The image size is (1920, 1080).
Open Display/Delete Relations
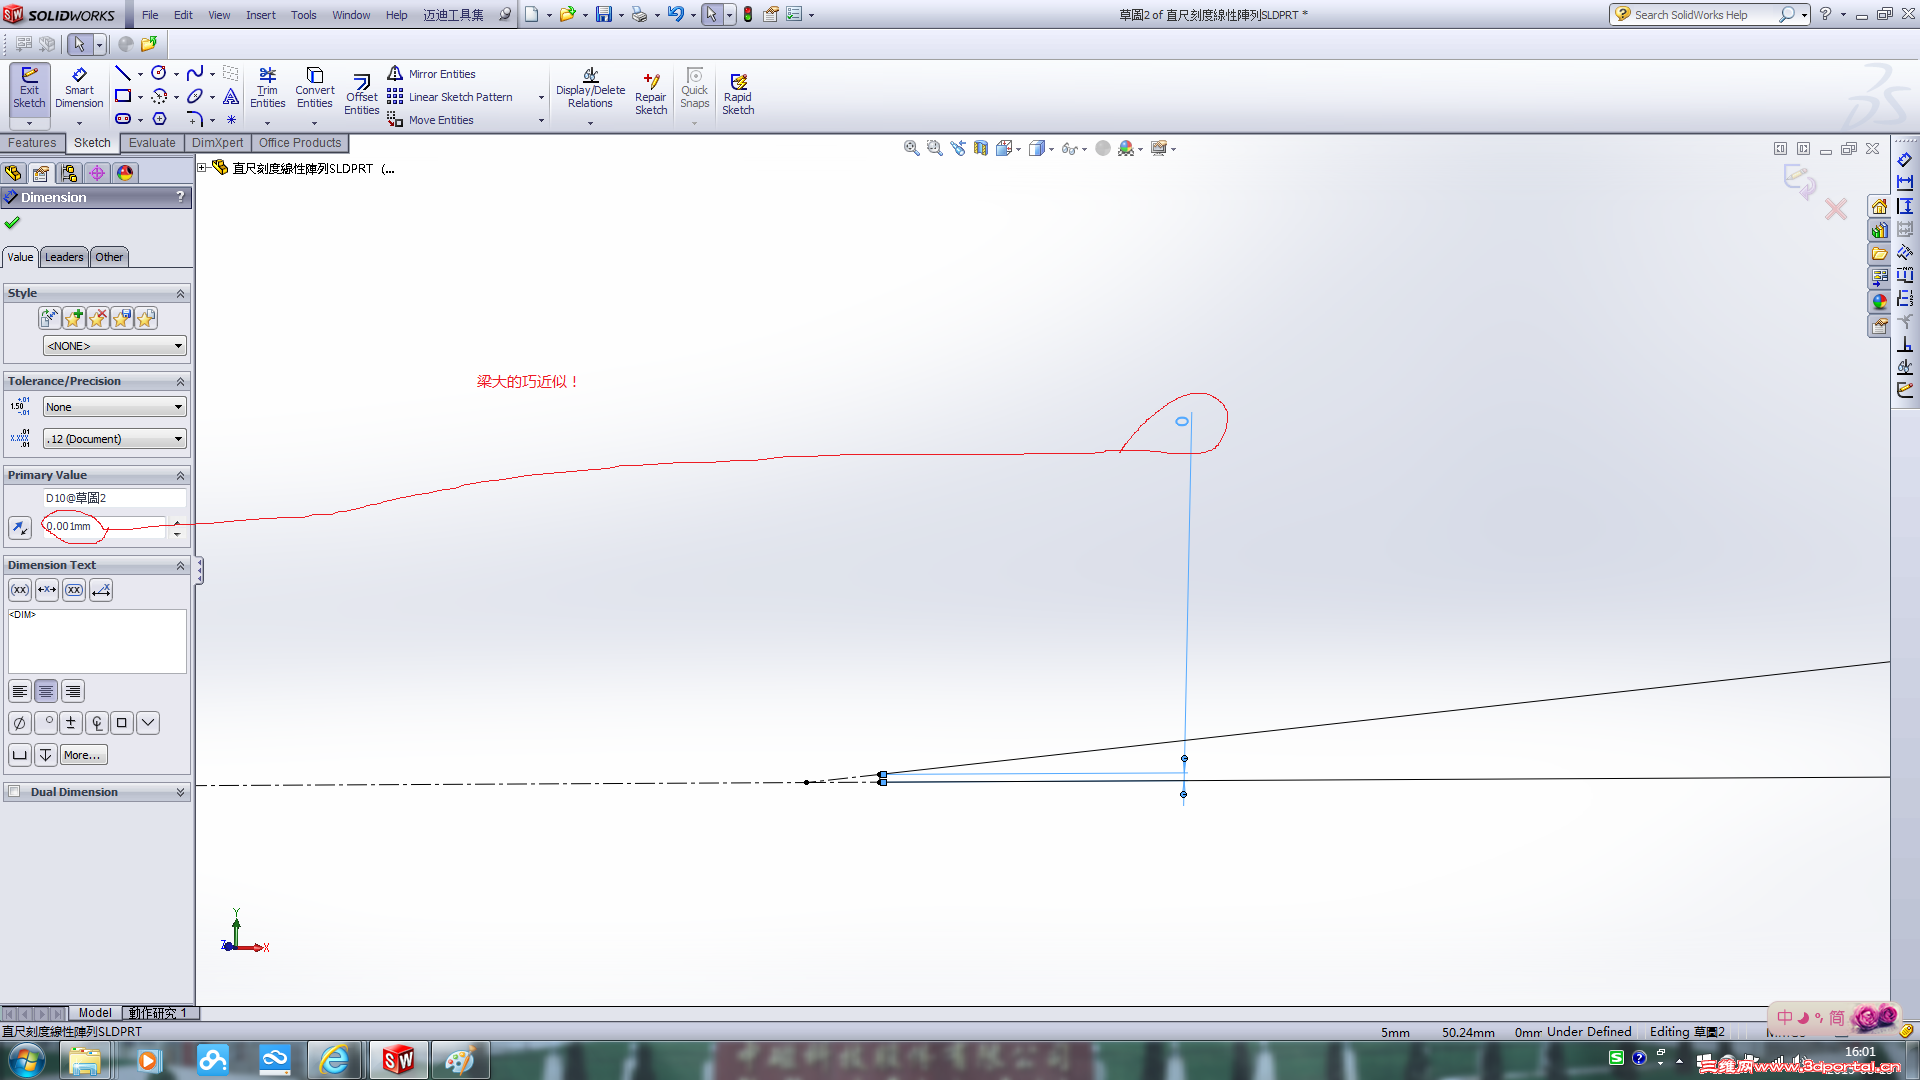coord(590,88)
